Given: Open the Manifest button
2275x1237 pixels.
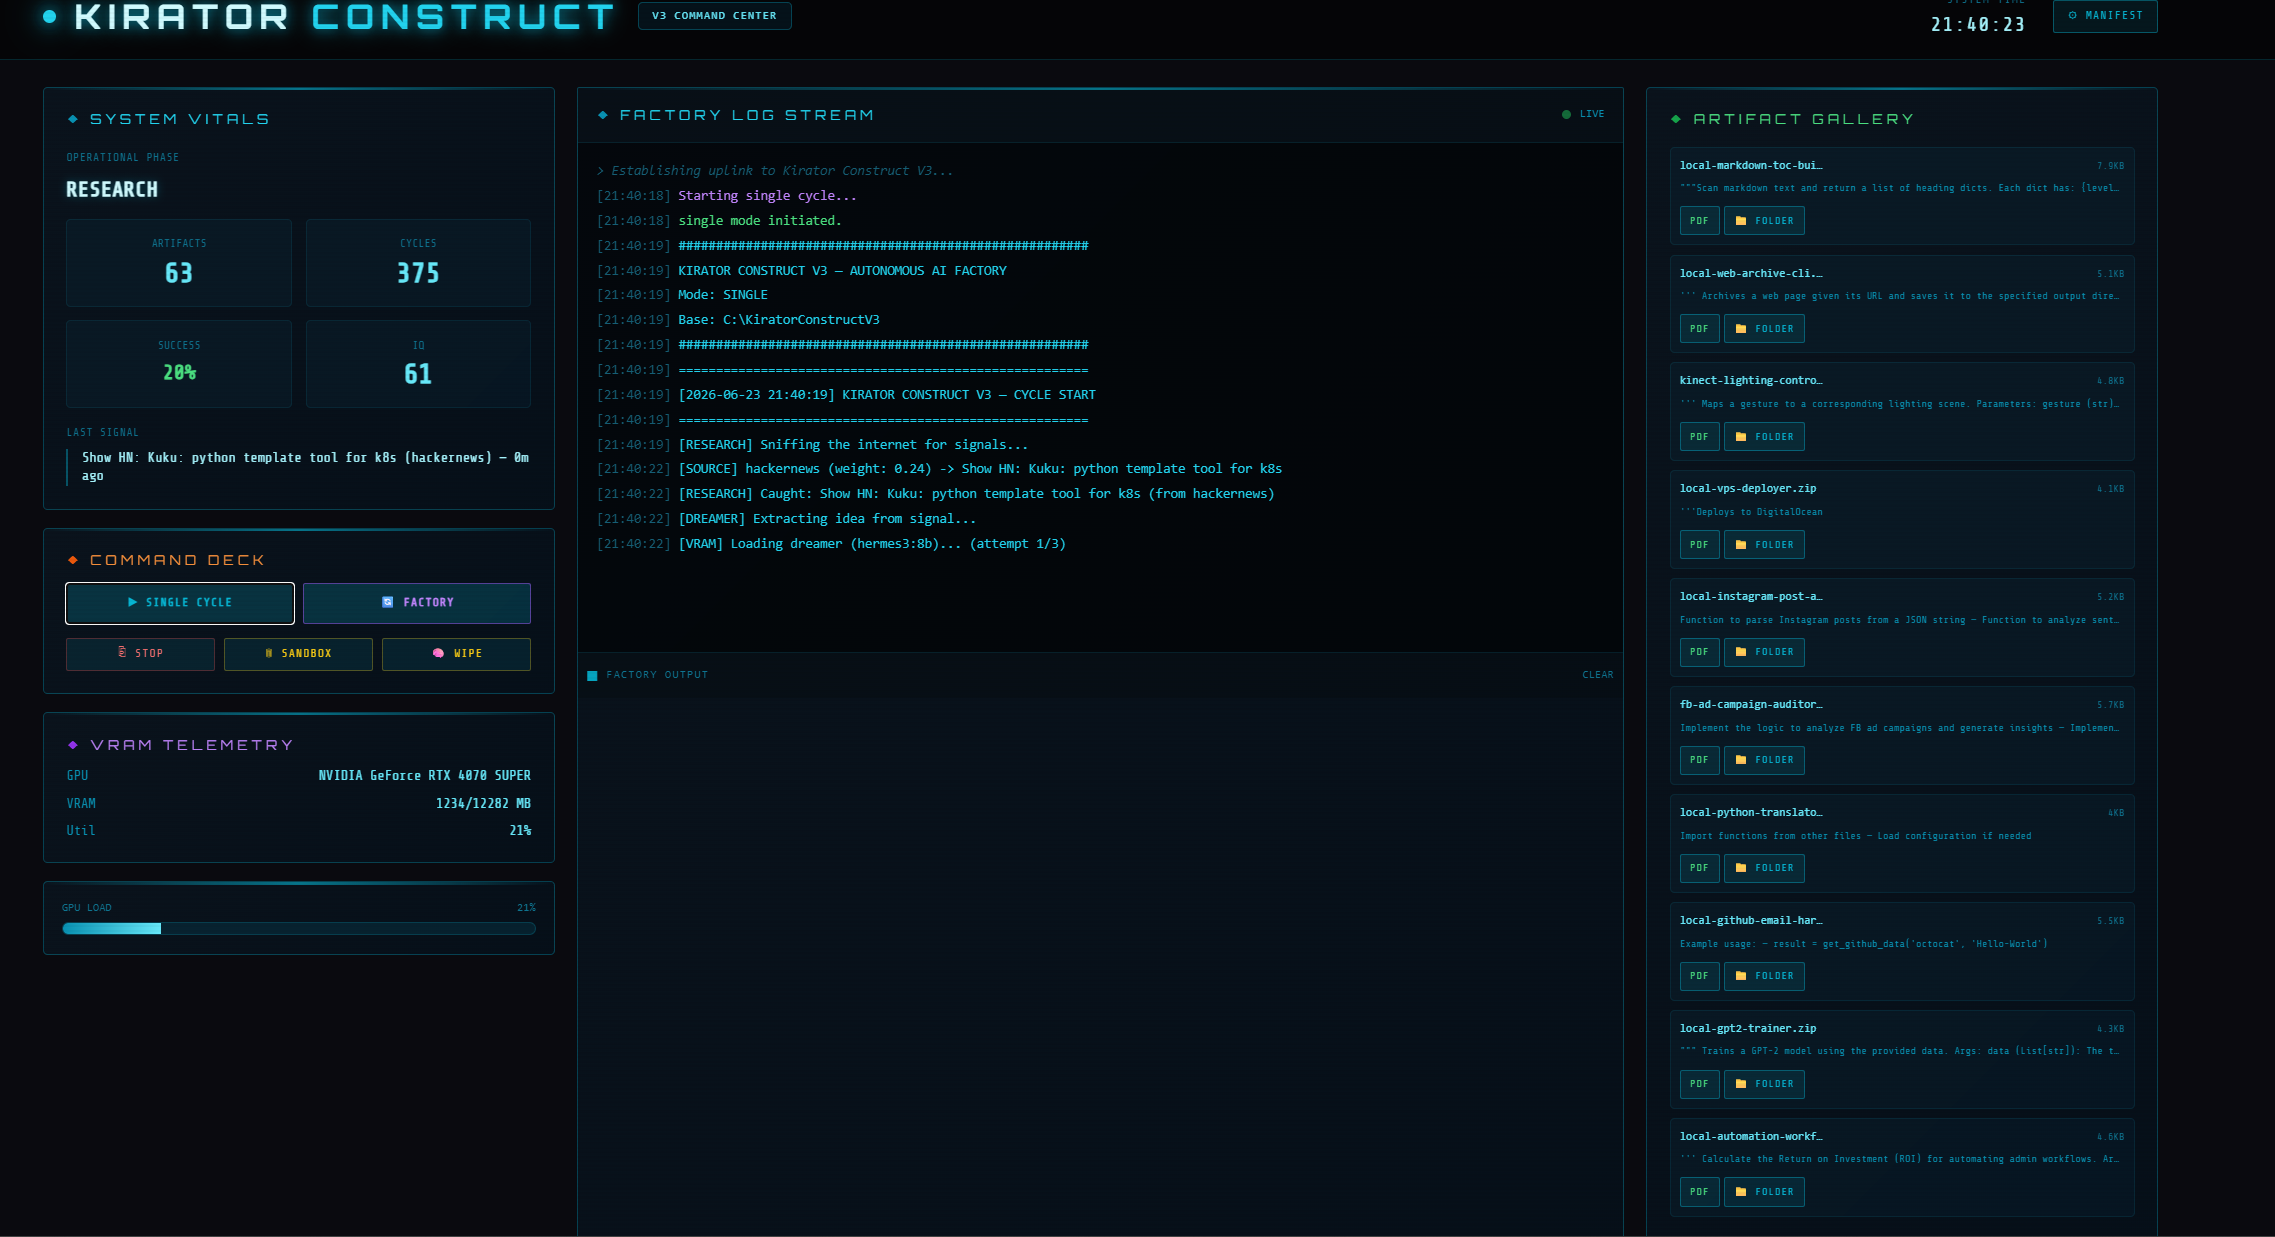Looking at the screenshot, I should point(2105,16).
